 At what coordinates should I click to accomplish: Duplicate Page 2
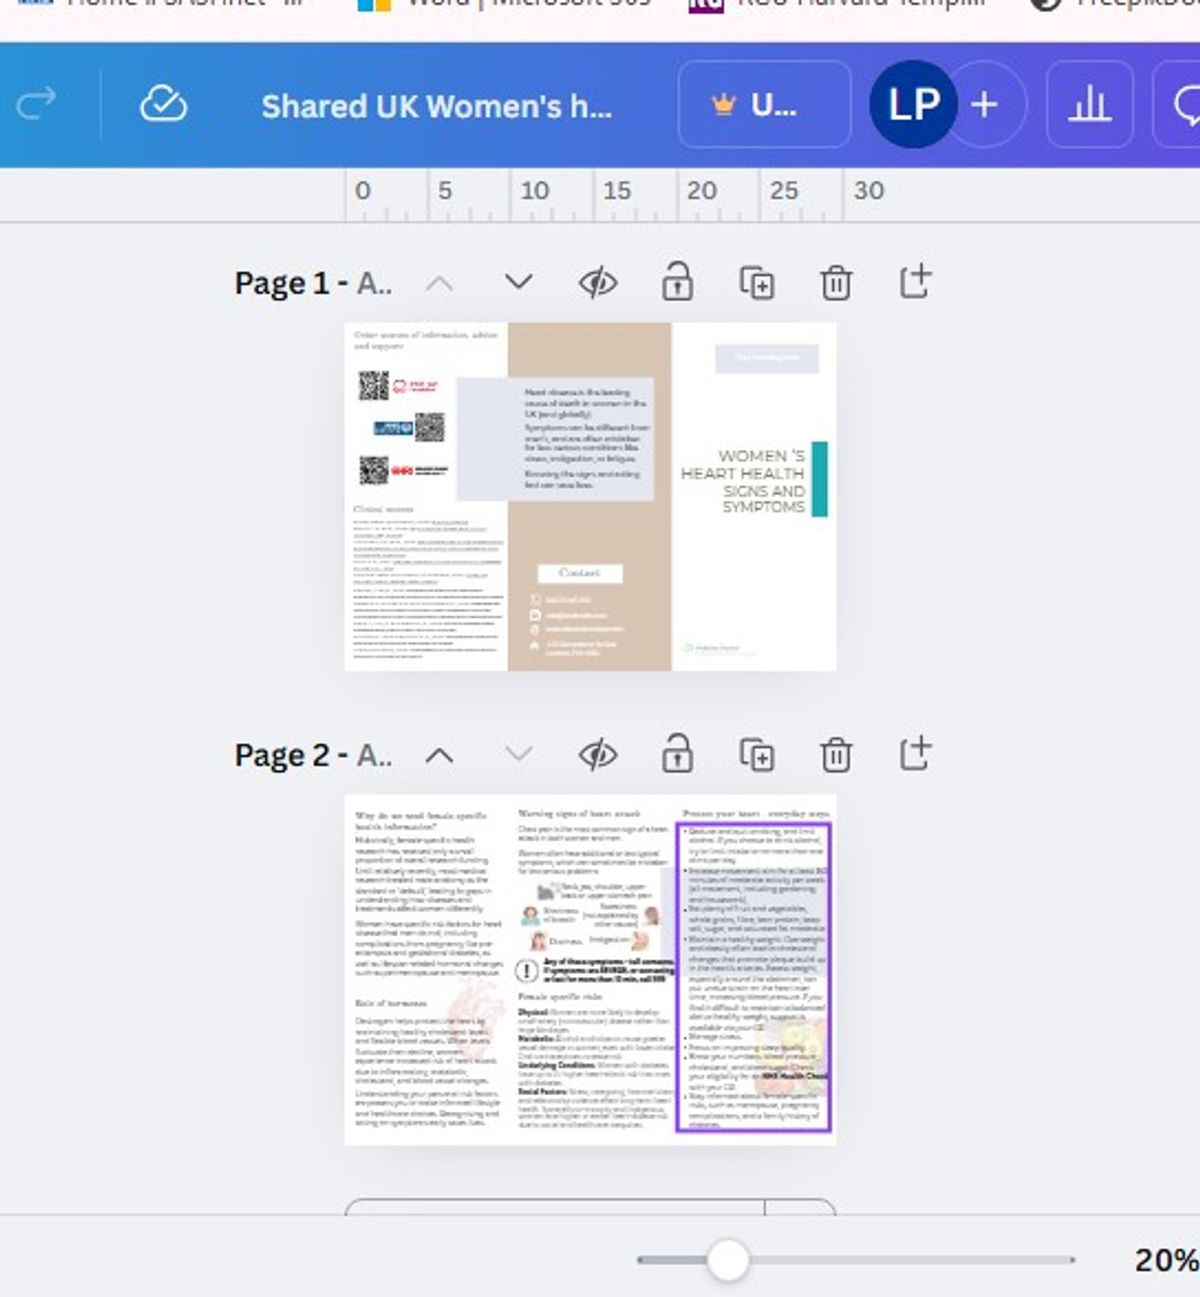pos(757,755)
